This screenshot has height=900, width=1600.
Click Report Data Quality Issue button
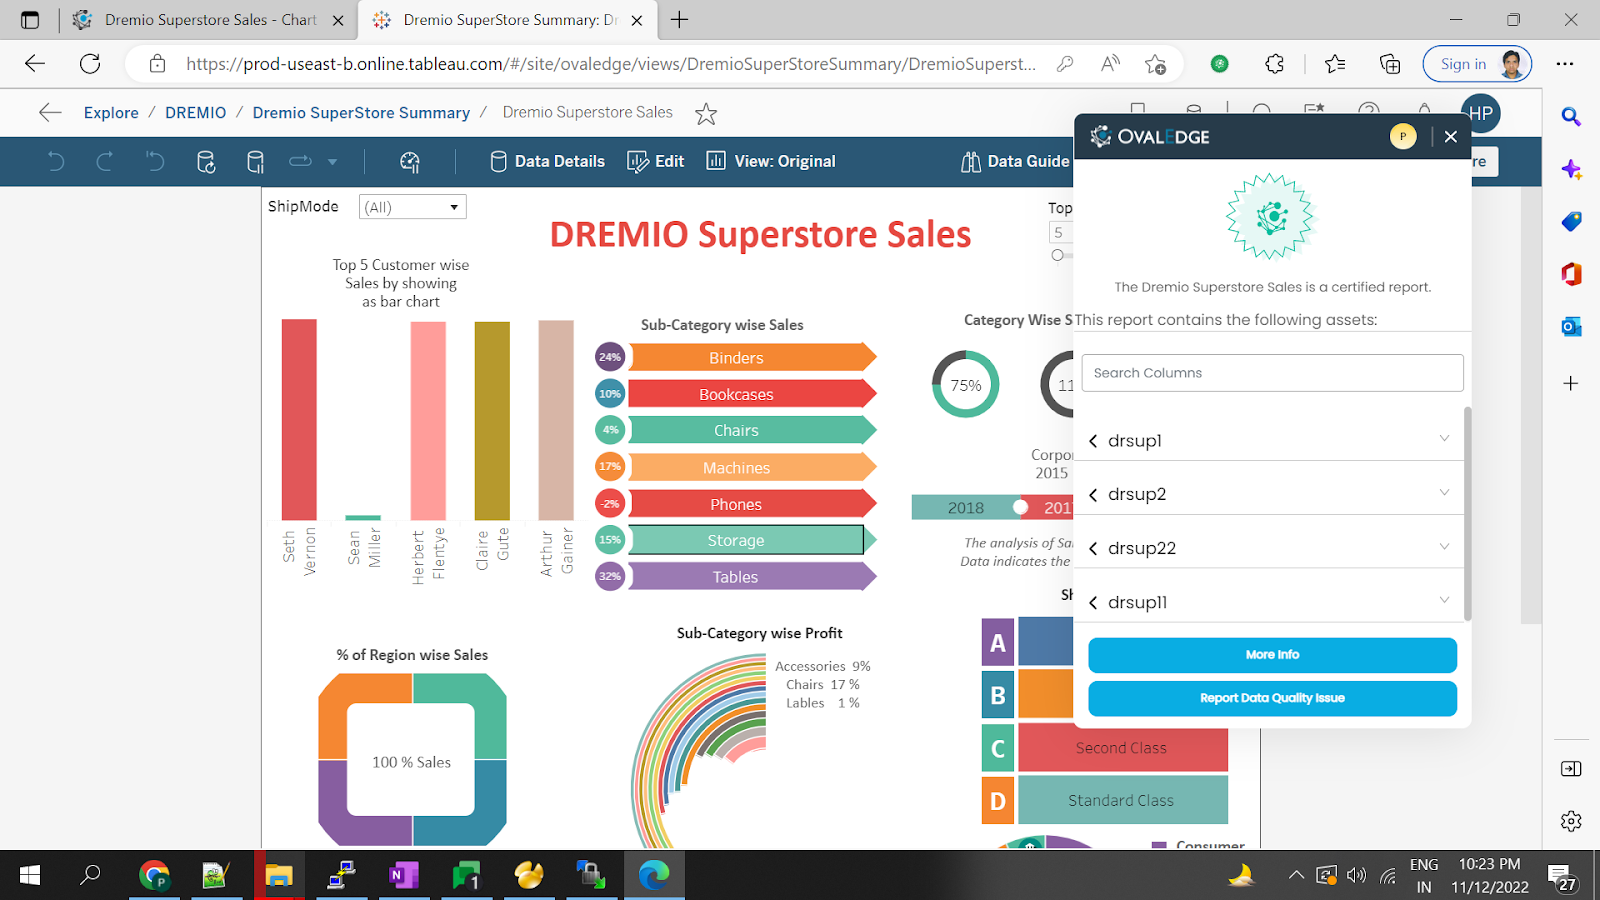(x=1272, y=698)
